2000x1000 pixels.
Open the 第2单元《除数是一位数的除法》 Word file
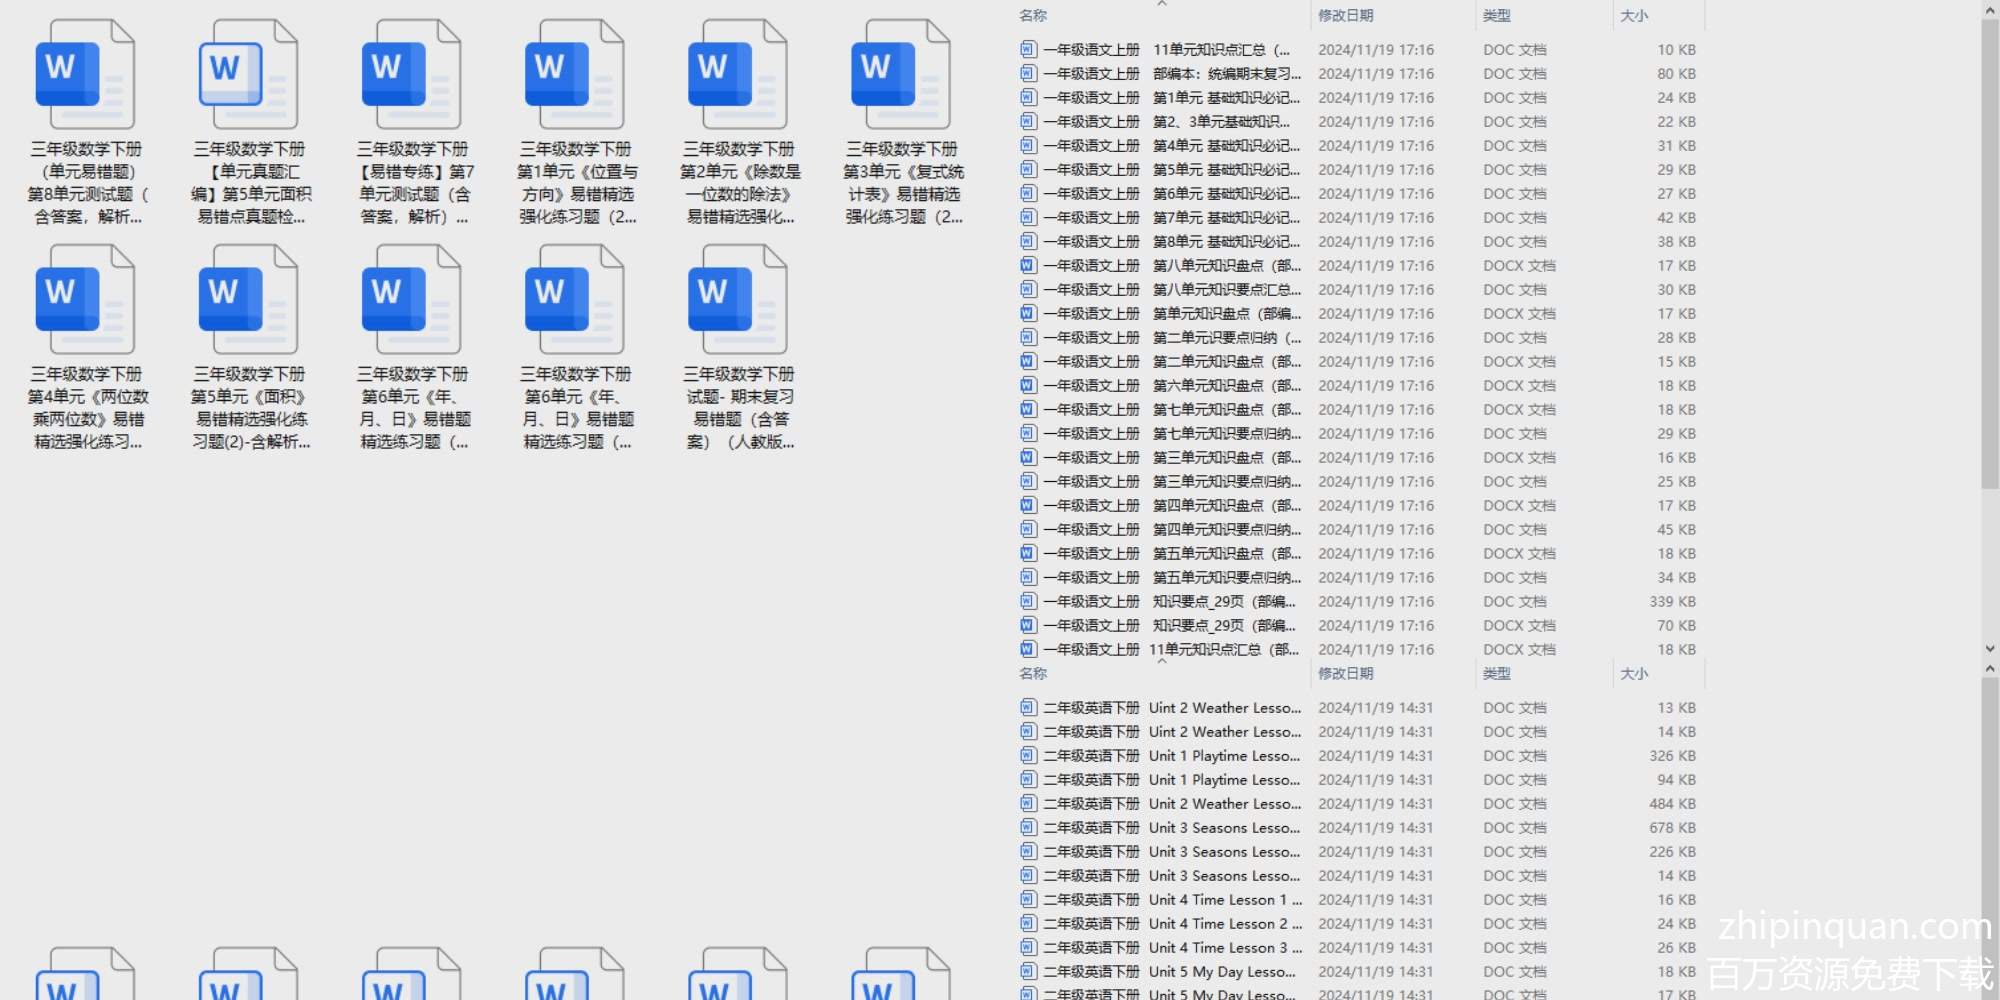738,75
